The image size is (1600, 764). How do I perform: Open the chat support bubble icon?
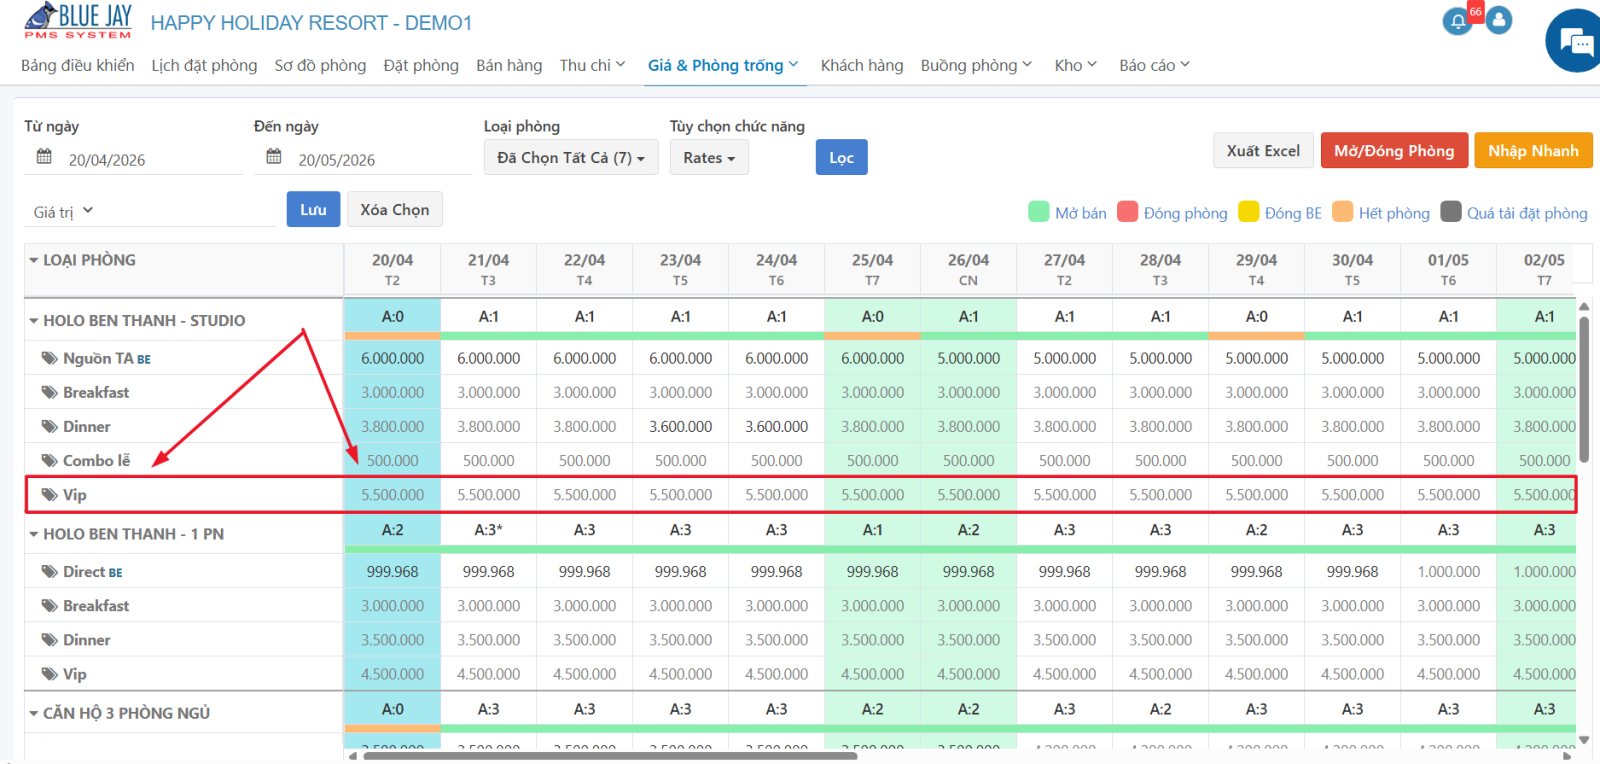coord(1575,42)
